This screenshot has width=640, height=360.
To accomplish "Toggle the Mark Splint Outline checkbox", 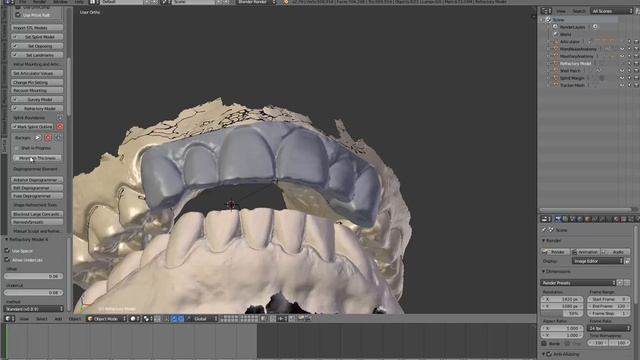I will pyautogui.click(x=15, y=127).
